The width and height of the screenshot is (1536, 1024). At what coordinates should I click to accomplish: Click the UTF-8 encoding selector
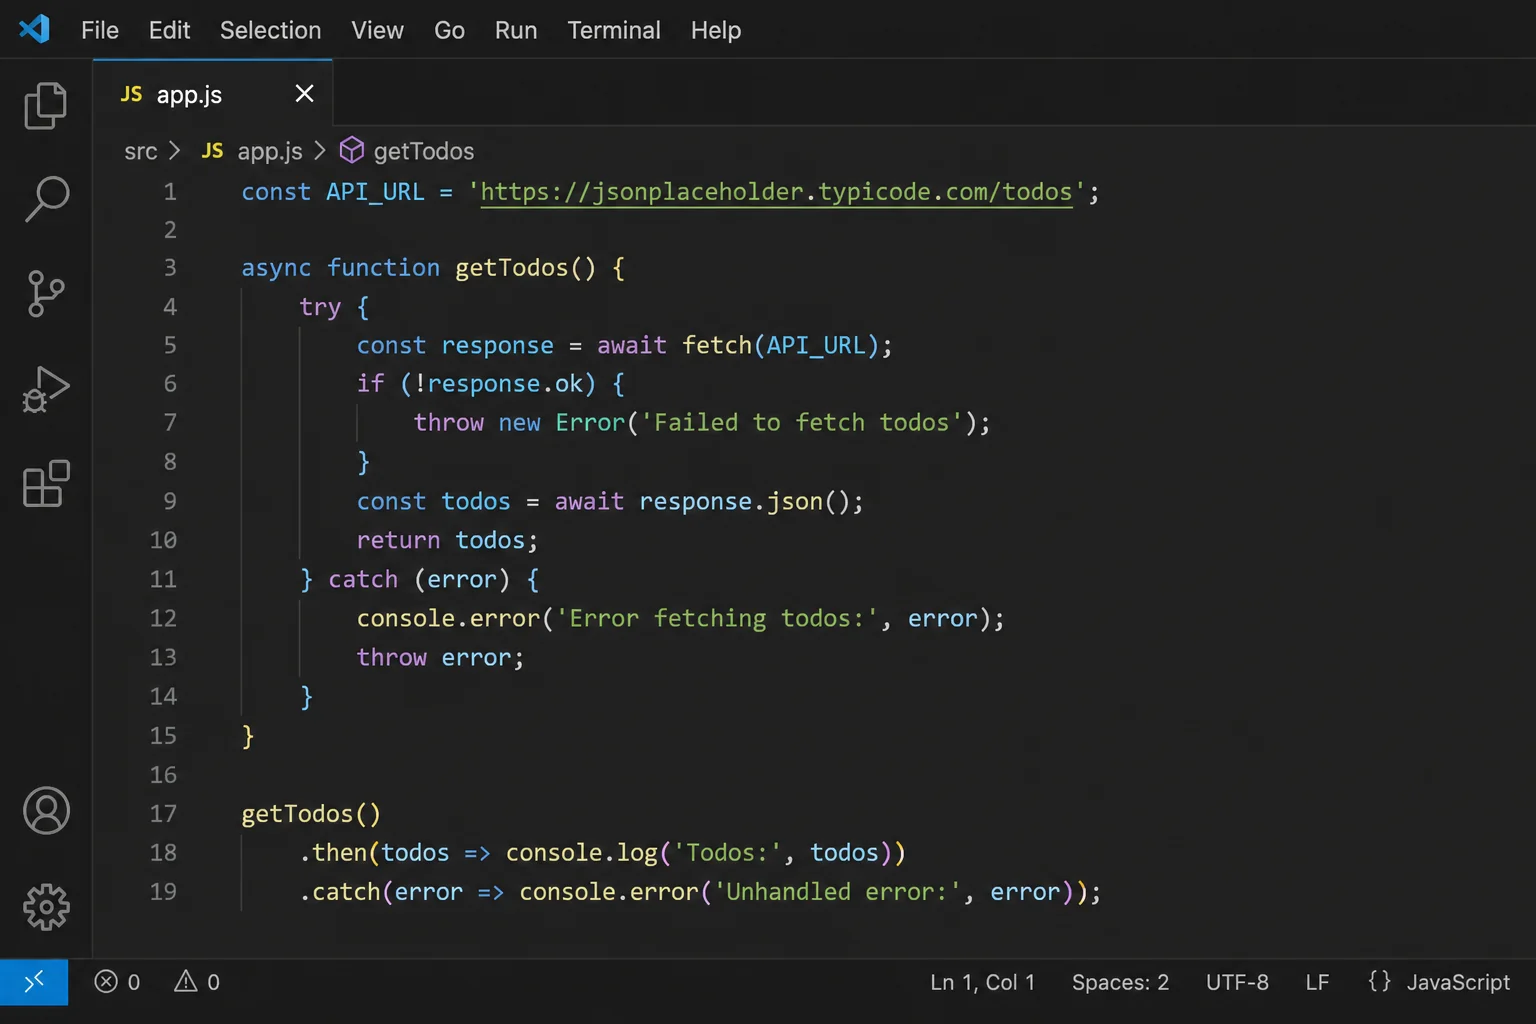click(1237, 982)
